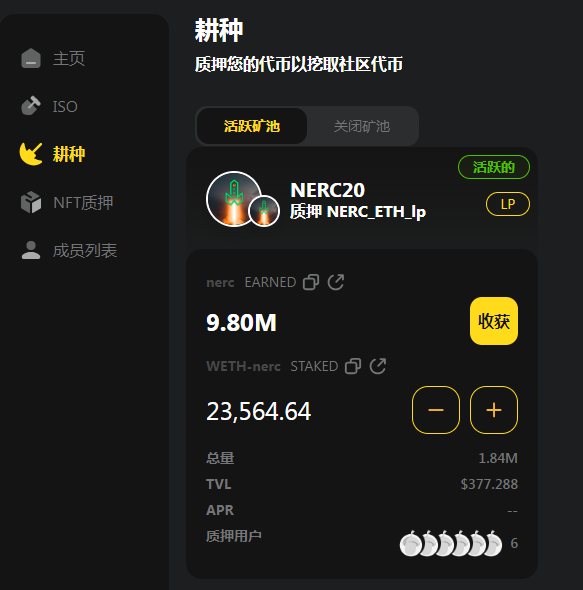Click the yellow 收获 harvest button
This screenshot has height=590, width=583.
click(x=494, y=321)
